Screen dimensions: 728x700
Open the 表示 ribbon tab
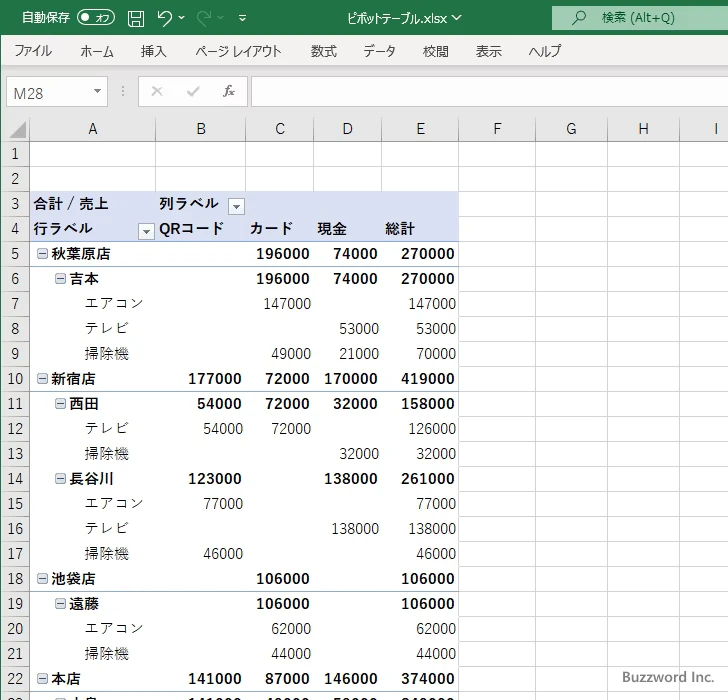pos(488,51)
